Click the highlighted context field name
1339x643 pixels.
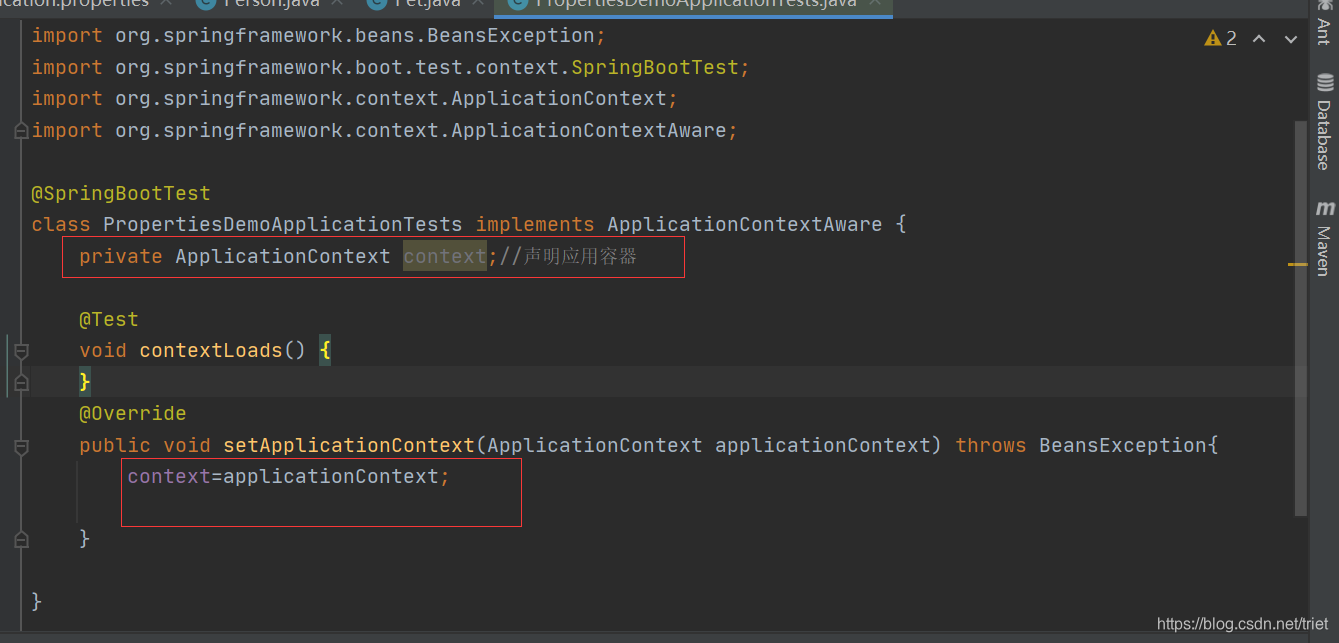pos(445,257)
